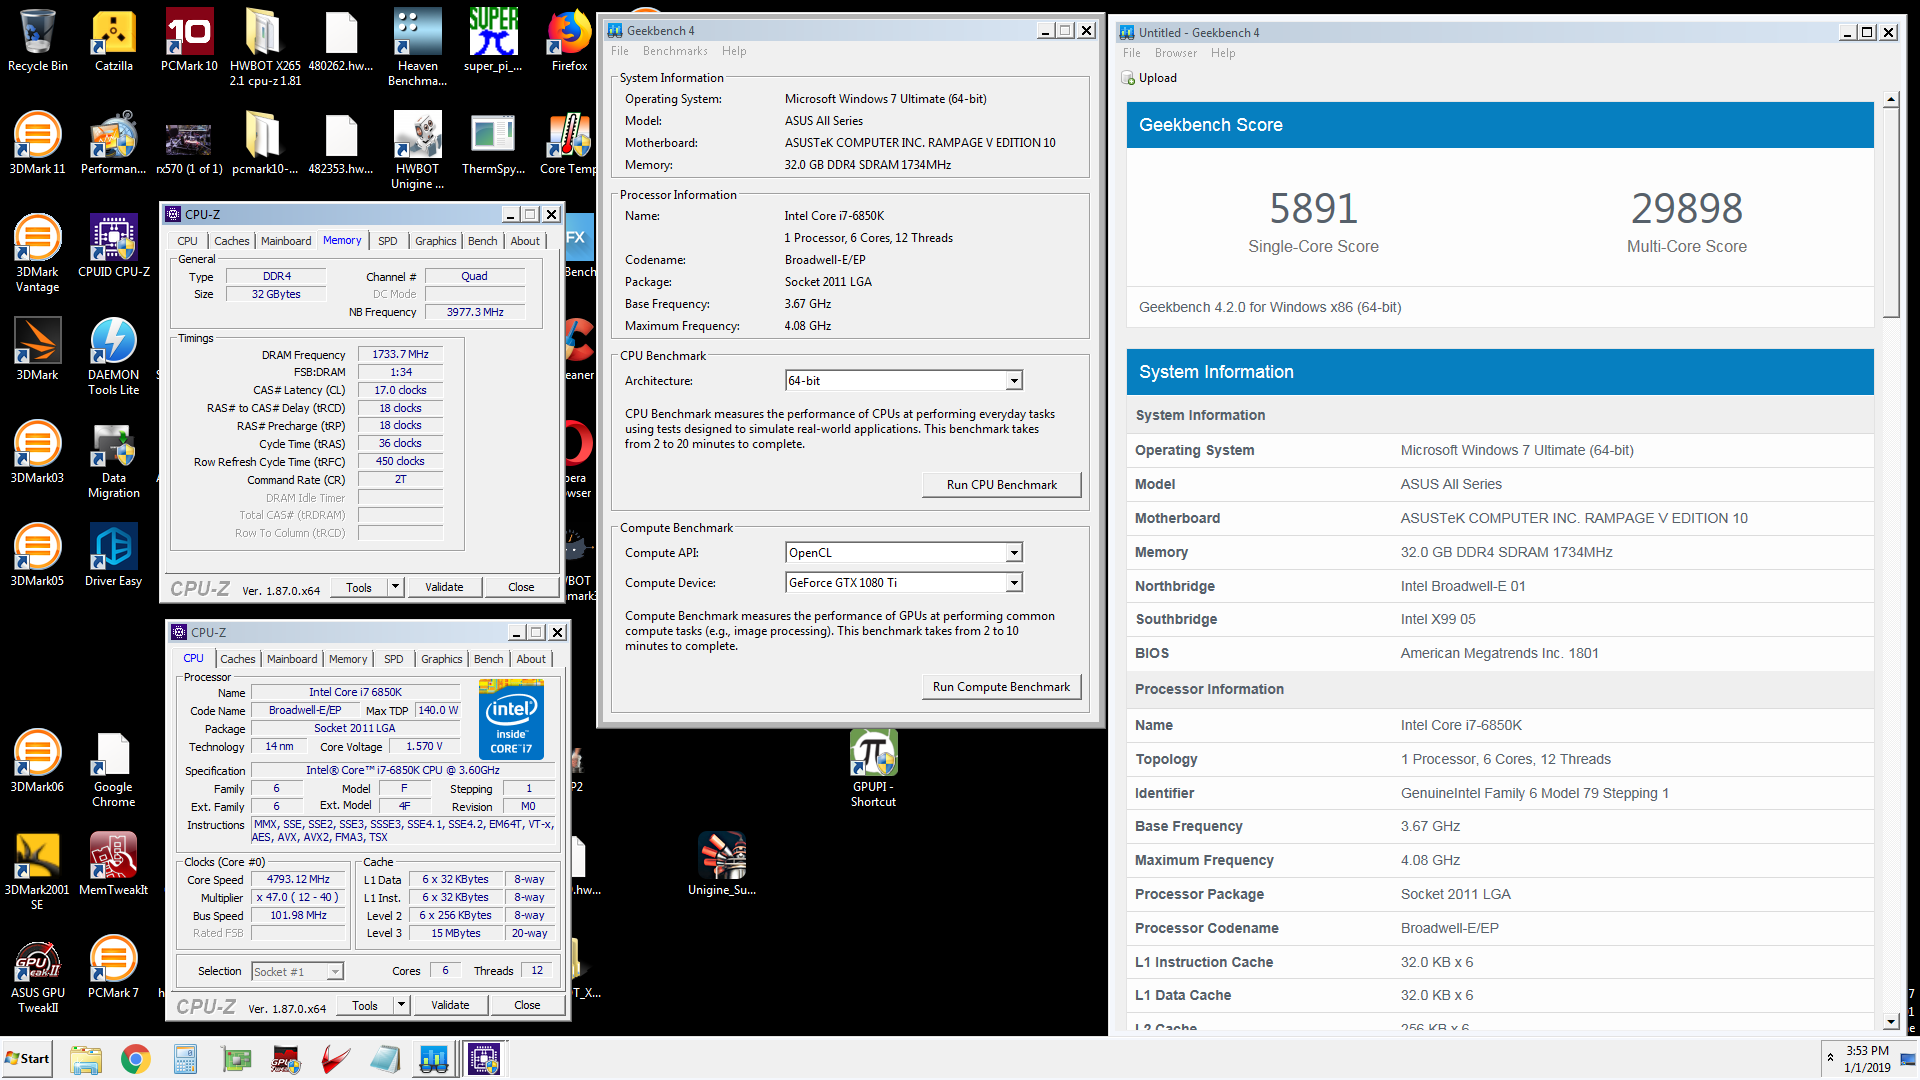
Task: Open Tools dropdown arrow in CPU tab CPU-Z window
Action: (x=402, y=1005)
